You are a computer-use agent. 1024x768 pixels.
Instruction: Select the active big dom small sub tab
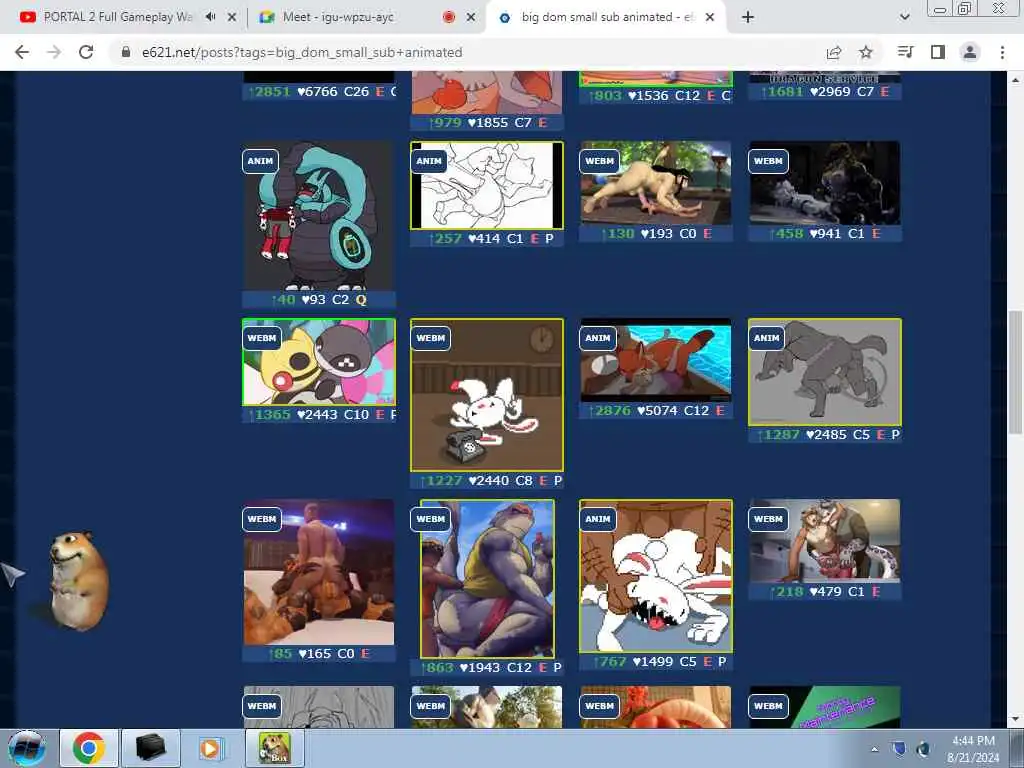[x=597, y=17]
